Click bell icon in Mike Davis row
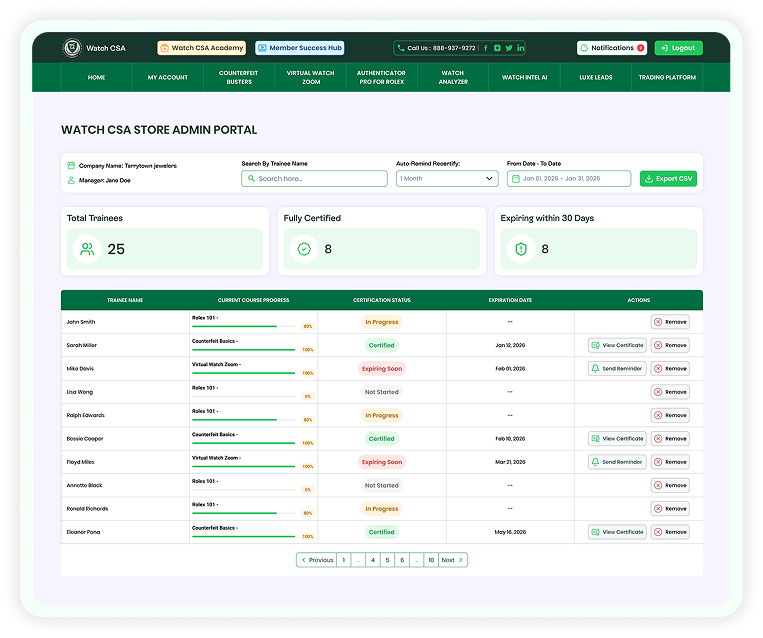Image resolution: width=763 pixels, height=638 pixels. click(596, 368)
